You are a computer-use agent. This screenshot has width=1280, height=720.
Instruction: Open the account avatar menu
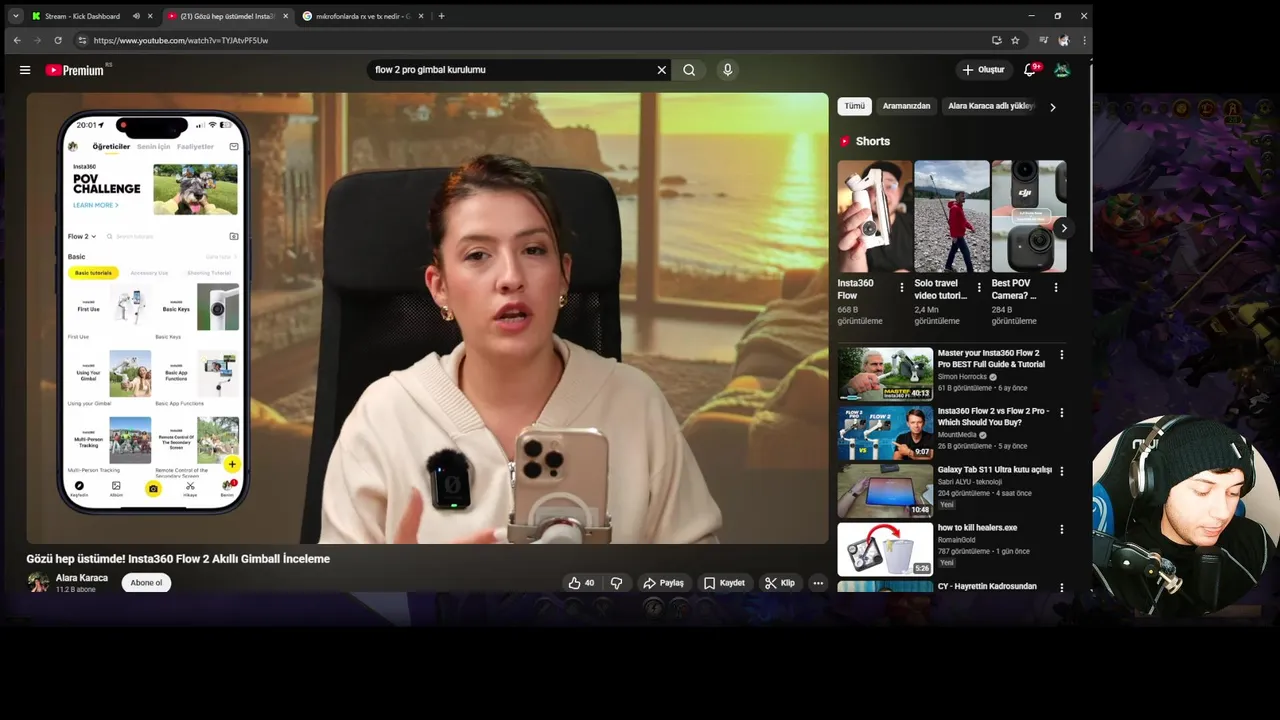click(x=1062, y=70)
